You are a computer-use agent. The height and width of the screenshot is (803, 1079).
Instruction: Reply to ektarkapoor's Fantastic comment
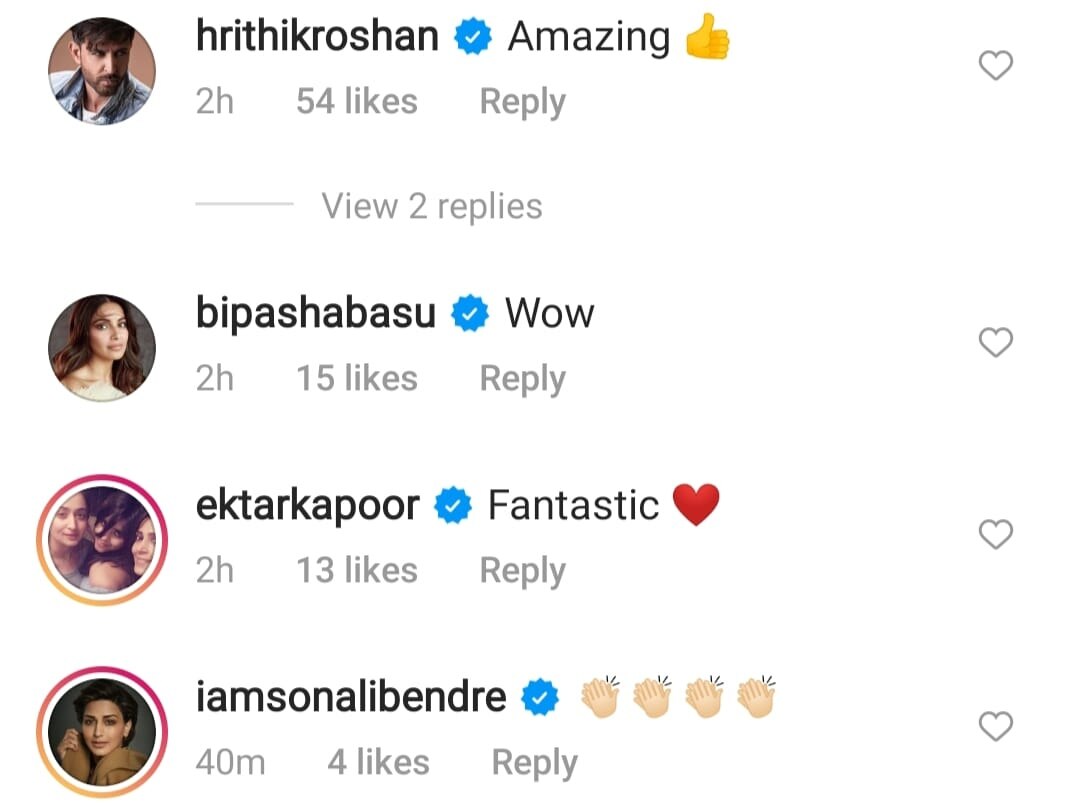(x=522, y=570)
